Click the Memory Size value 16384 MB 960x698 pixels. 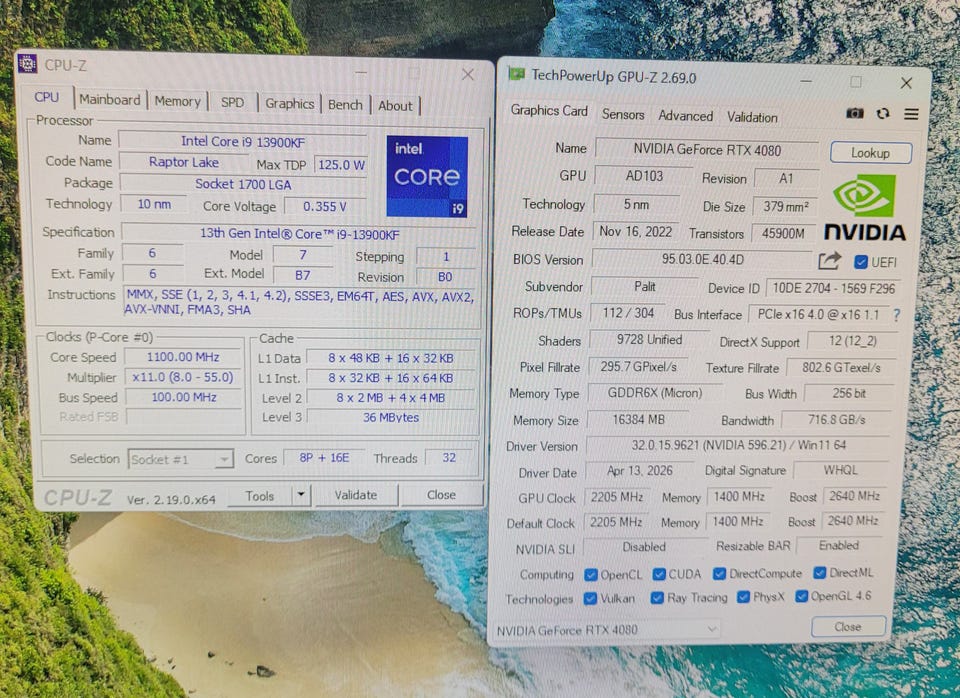pyautogui.click(x=639, y=420)
